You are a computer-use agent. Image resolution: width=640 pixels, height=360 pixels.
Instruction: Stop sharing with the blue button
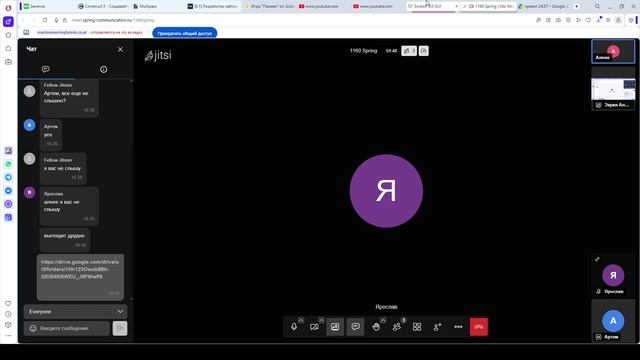(x=184, y=33)
